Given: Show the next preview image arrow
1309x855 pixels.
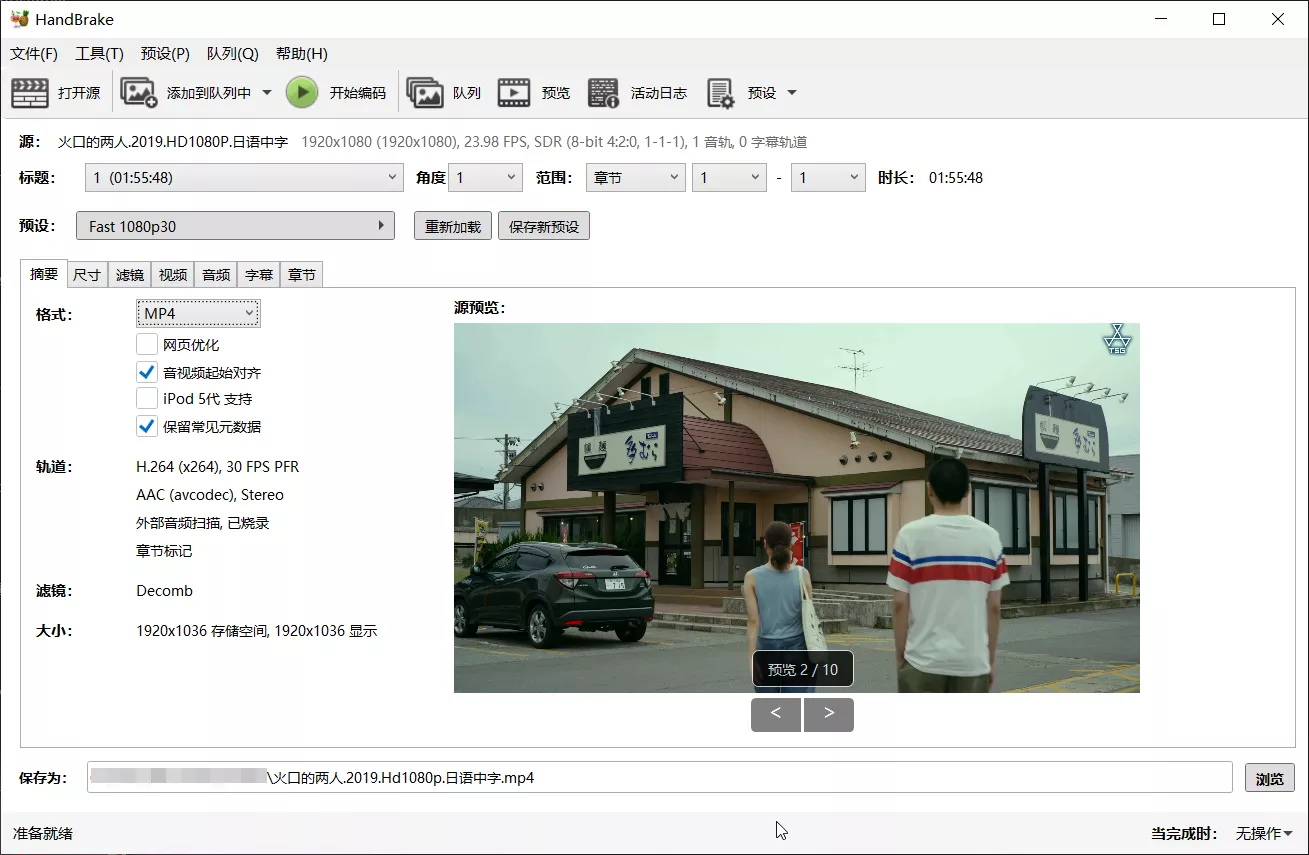Looking at the screenshot, I should tap(828, 714).
